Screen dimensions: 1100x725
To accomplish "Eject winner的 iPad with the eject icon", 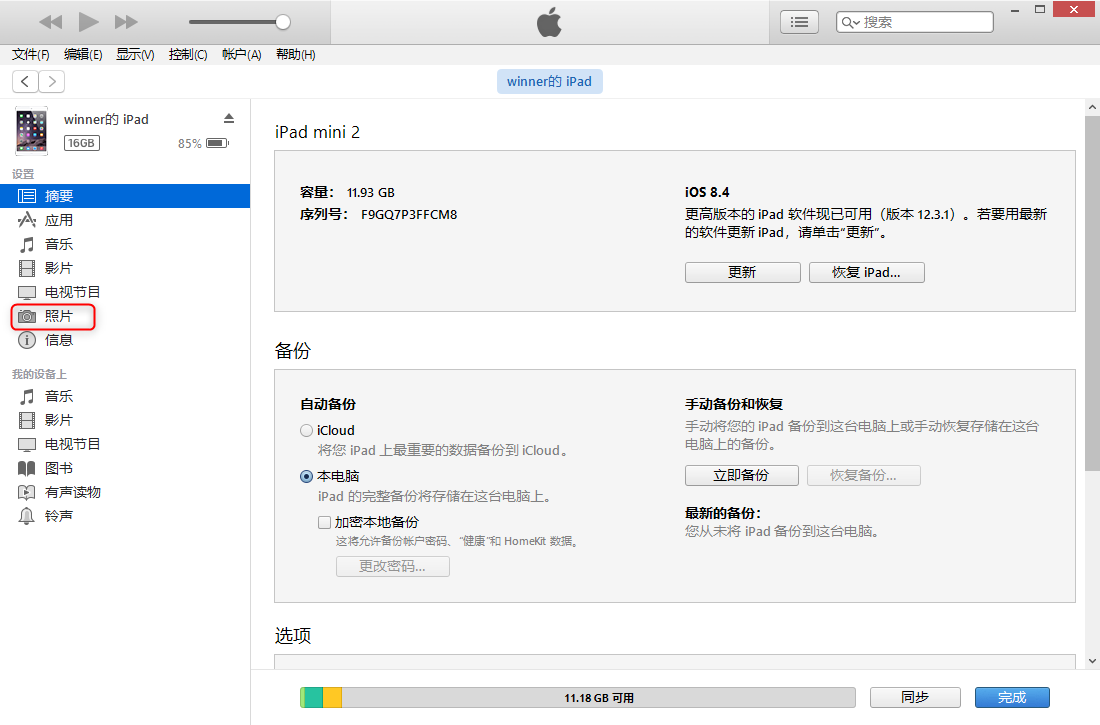I will tap(229, 118).
